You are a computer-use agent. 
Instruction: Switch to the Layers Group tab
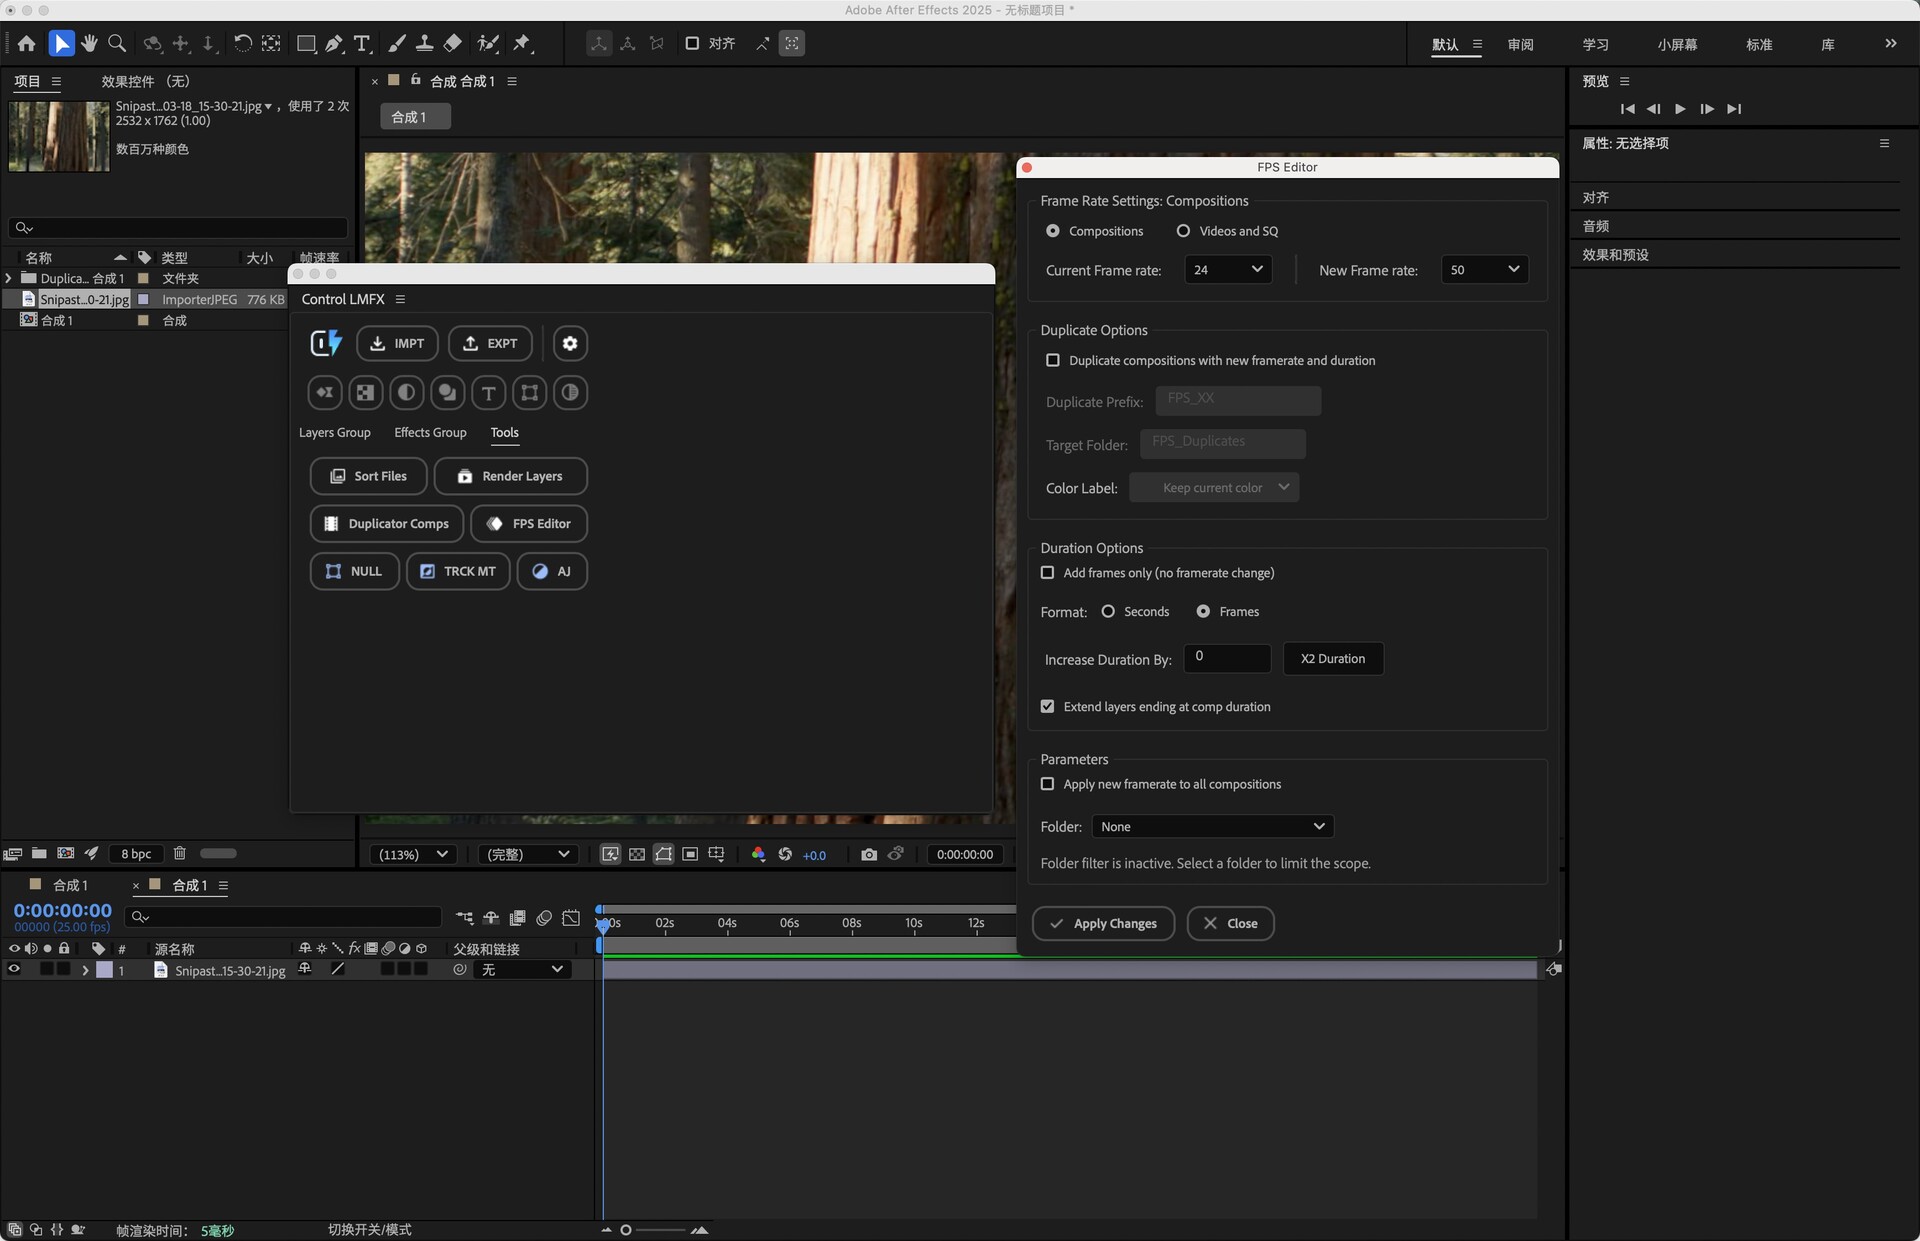(334, 432)
